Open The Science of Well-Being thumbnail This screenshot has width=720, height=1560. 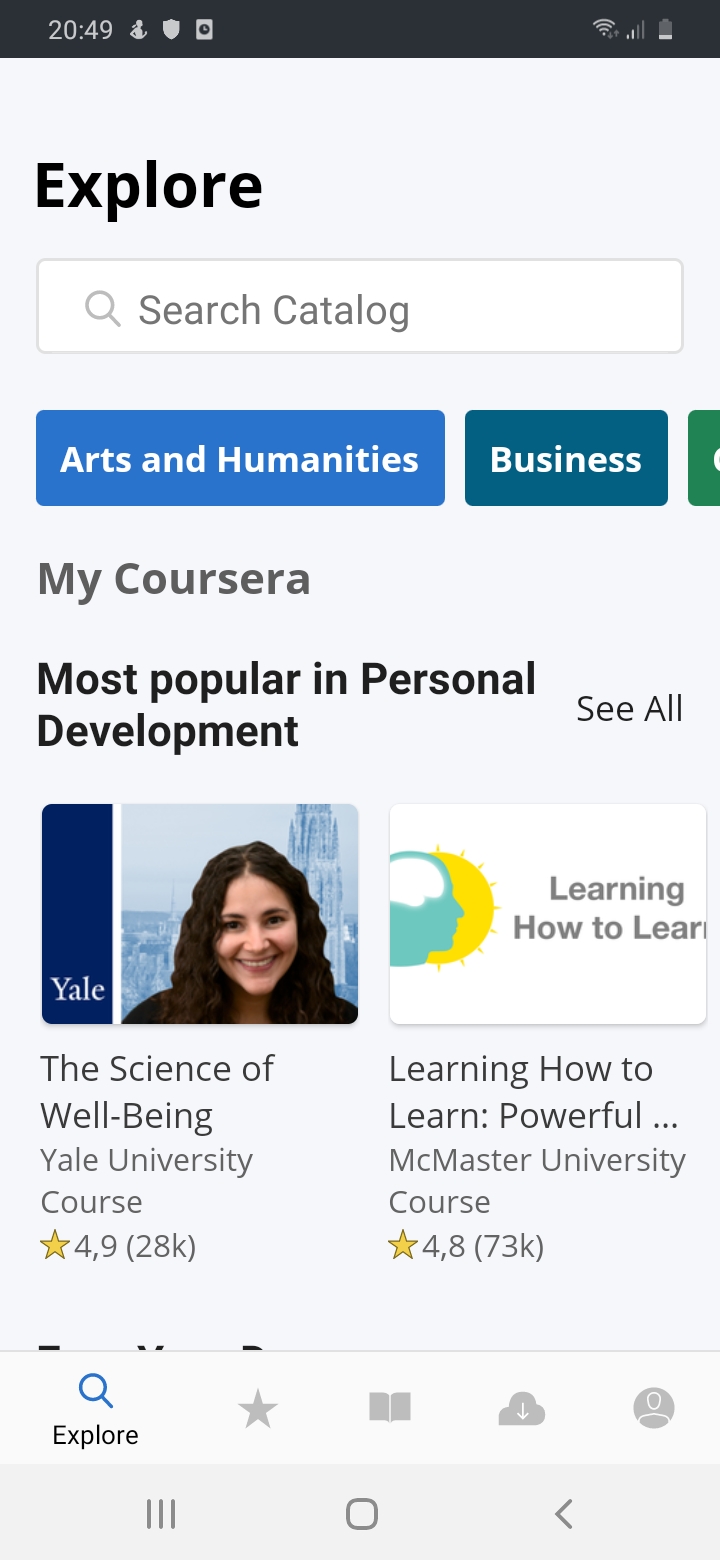200,914
